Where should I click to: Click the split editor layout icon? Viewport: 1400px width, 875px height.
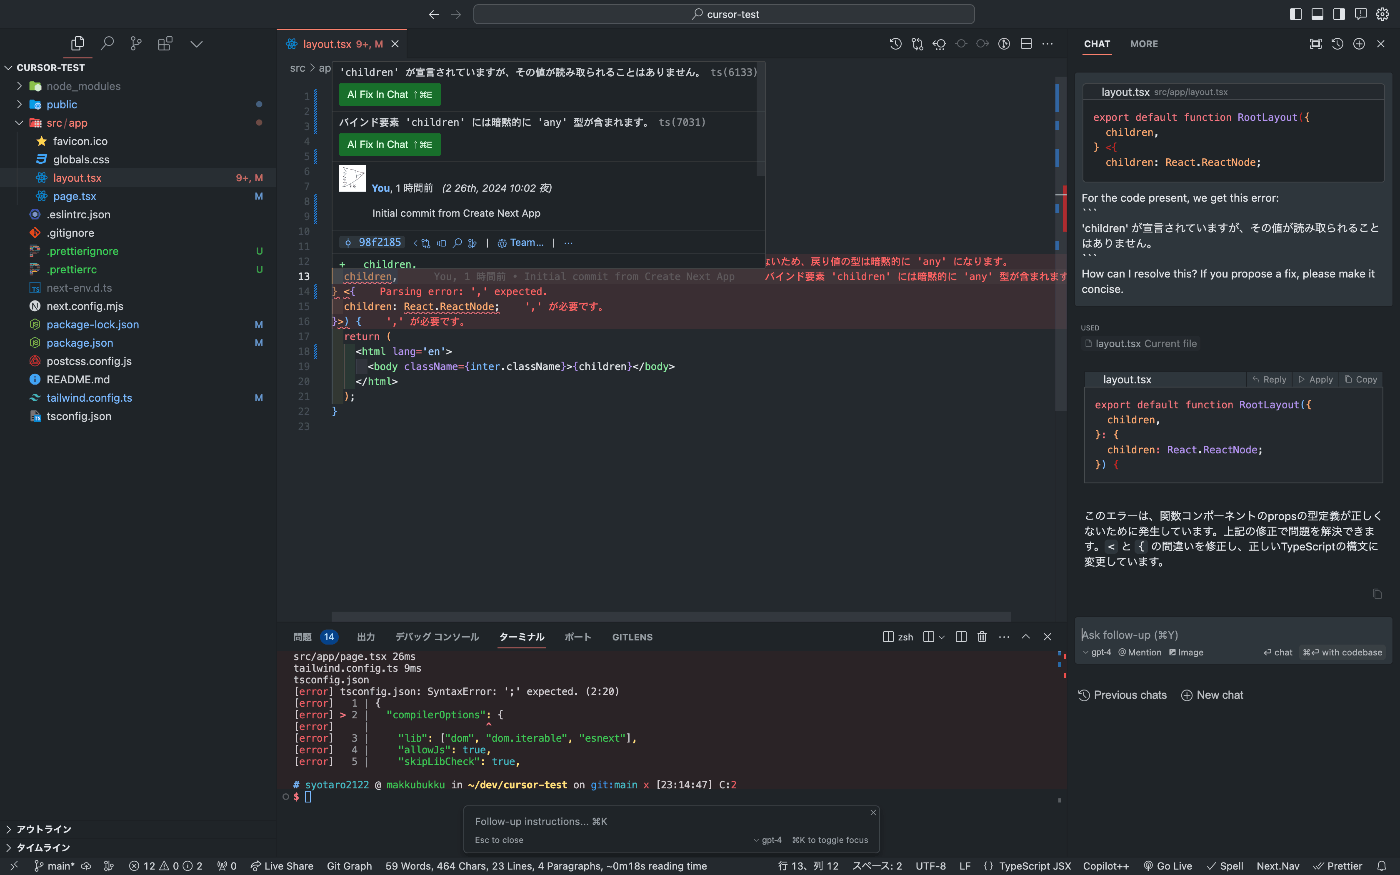1026,44
